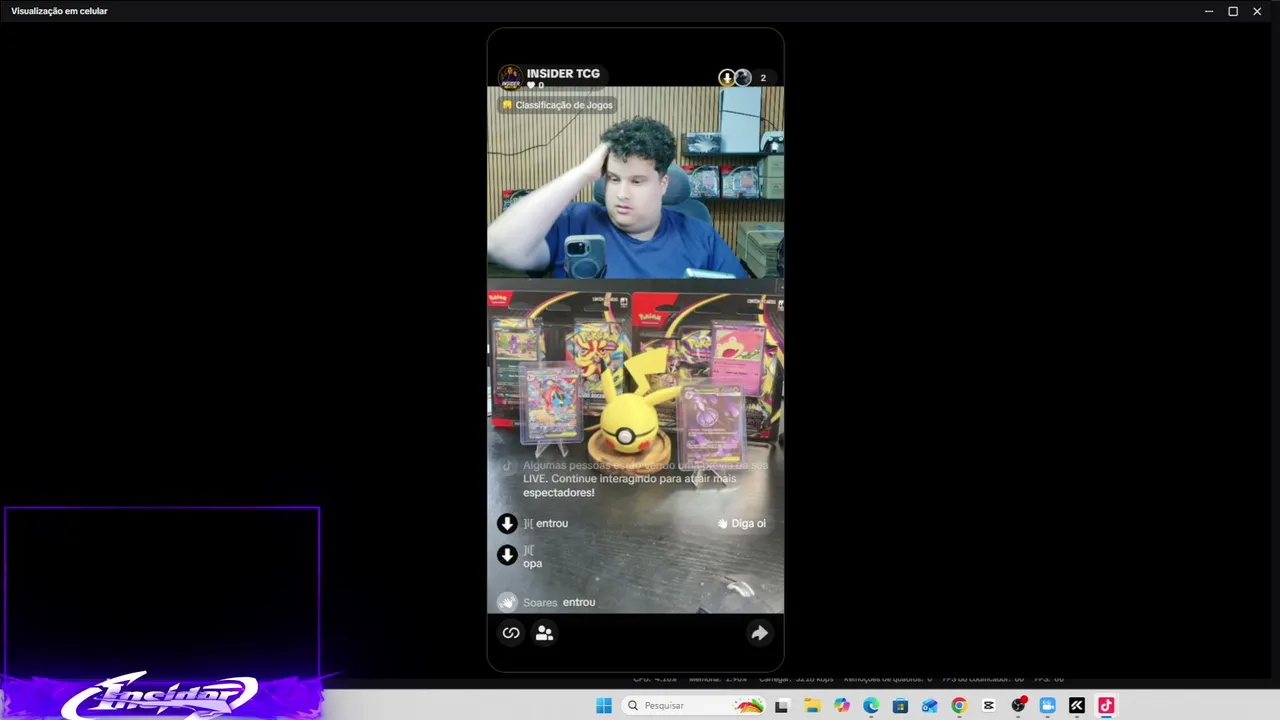Image resolution: width=1280 pixels, height=720 pixels.
Task: Click the Pokémon cards camera feed
Action: click(x=635, y=445)
